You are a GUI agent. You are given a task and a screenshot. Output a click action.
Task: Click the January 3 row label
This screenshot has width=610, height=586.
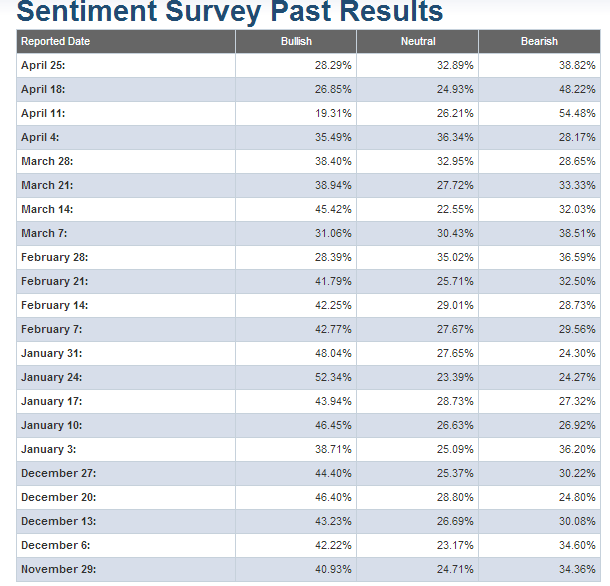[49, 449]
